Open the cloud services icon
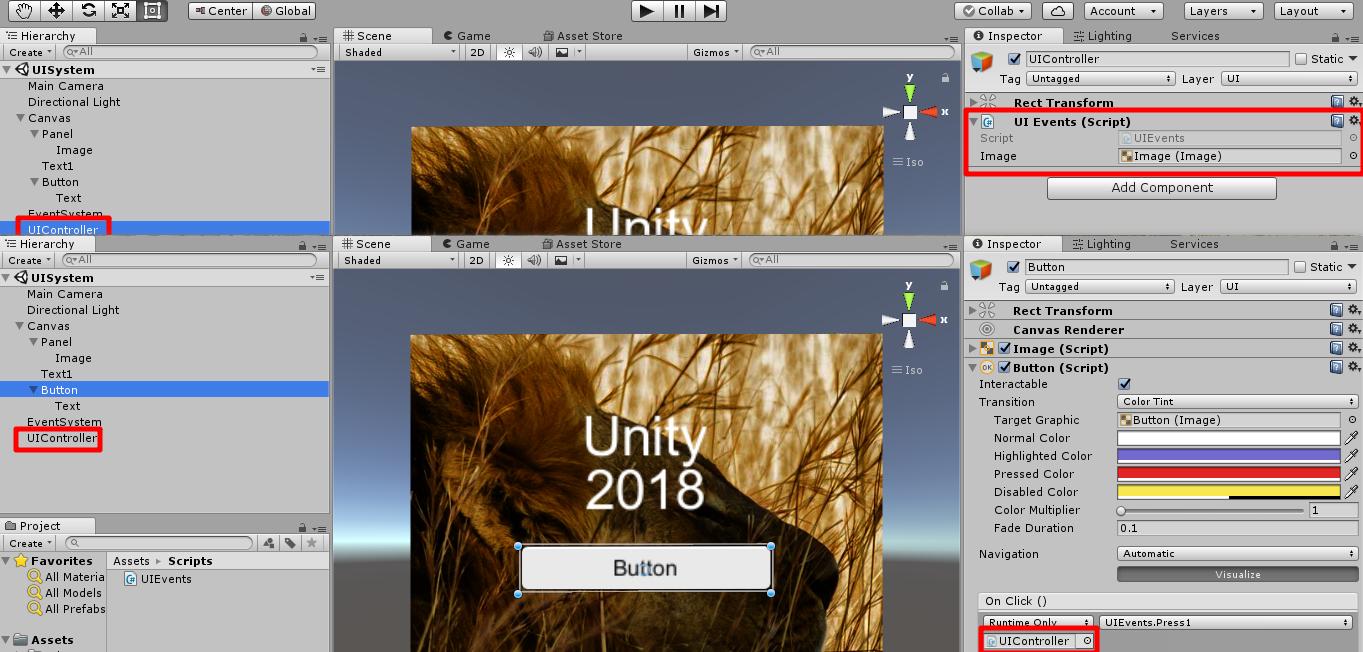The height and width of the screenshot is (652, 1363). (1058, 11)
